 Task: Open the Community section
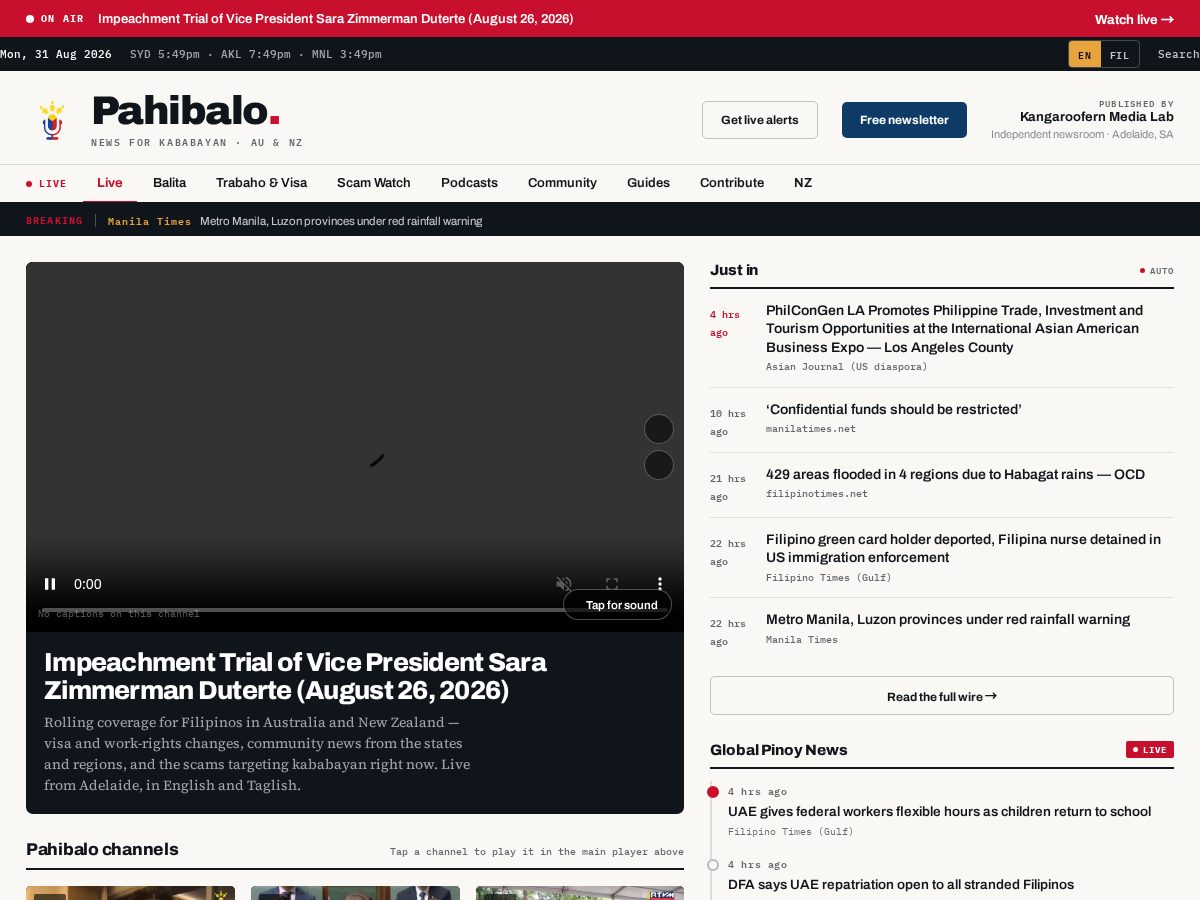[x=562, y=183]
